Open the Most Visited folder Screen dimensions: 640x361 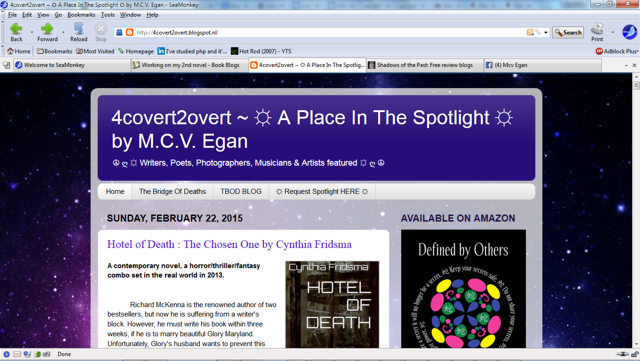(x=95, y=51)
